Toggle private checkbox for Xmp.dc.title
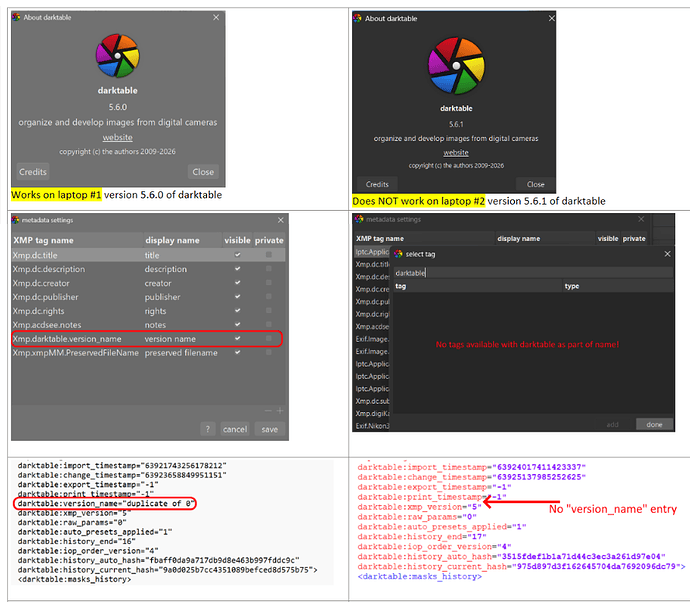This screenshot has width=690, height=602. coord(269,254)
